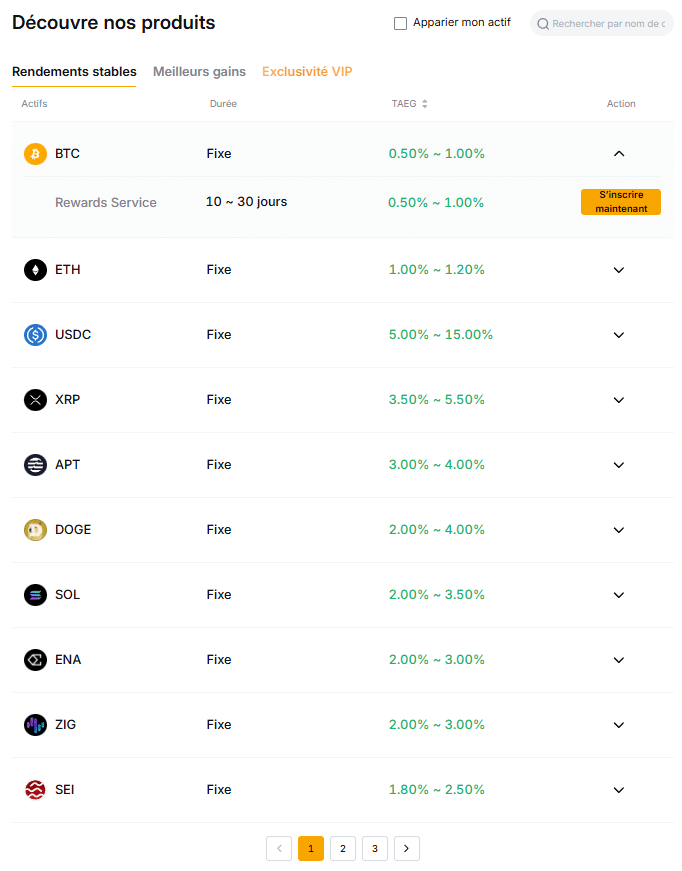Click the ETH coin icon
Image resolution: width=682 pixels, height=871 pixels.
coord(35,270)
